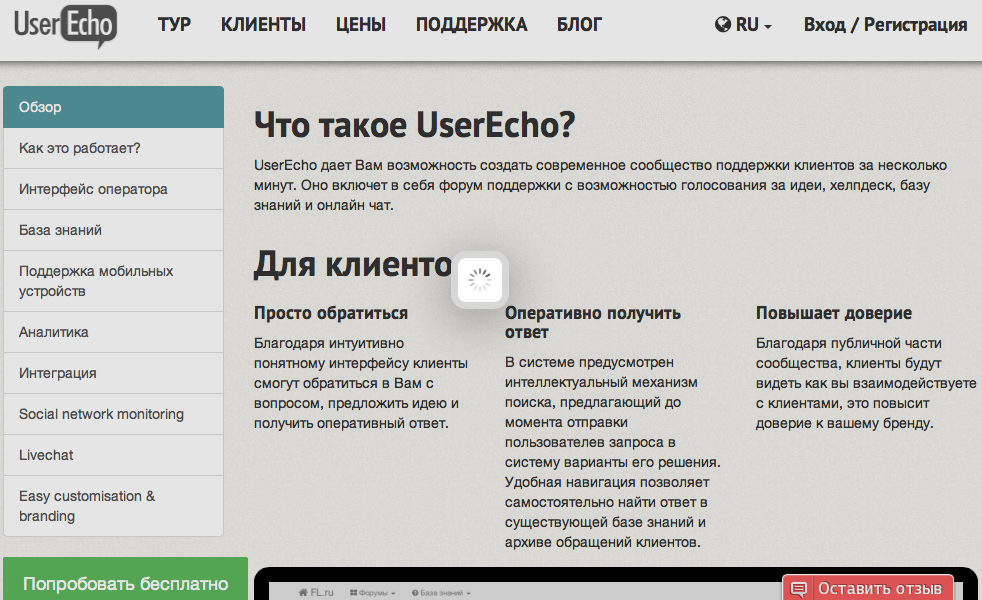Open Поддержка мобильных устройств section
The image size is (982, 600).
(113, 281)
